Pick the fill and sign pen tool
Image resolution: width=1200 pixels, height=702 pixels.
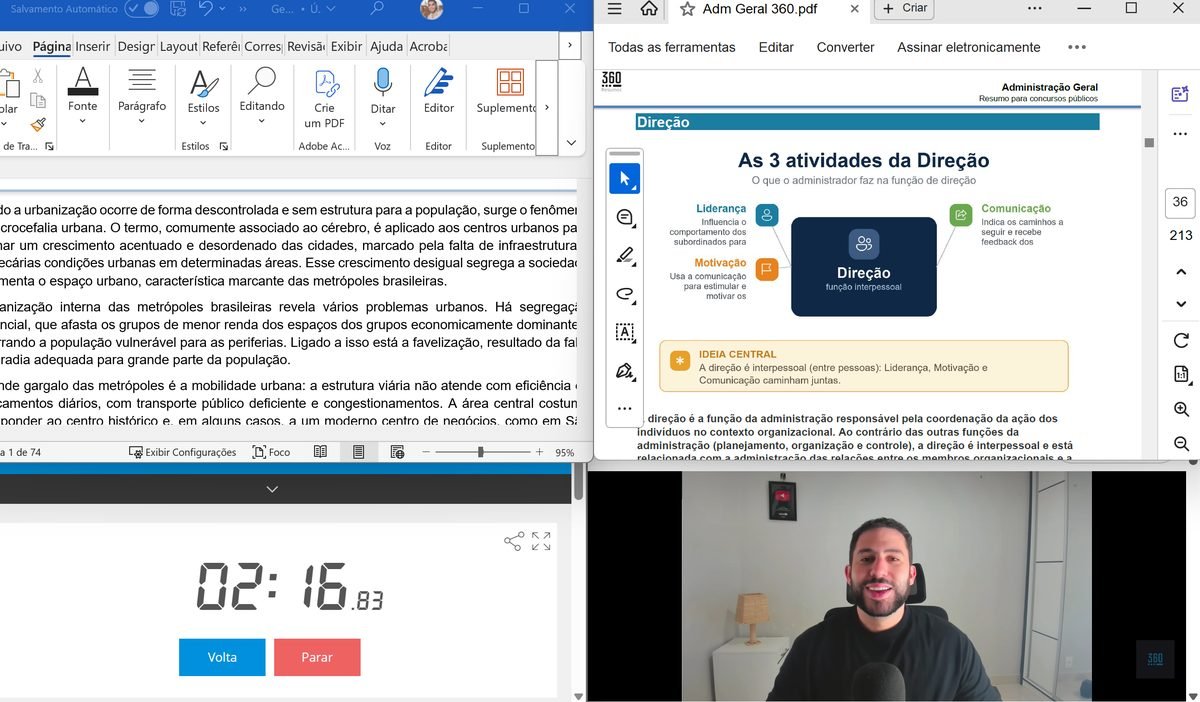[x=625, y=371]
